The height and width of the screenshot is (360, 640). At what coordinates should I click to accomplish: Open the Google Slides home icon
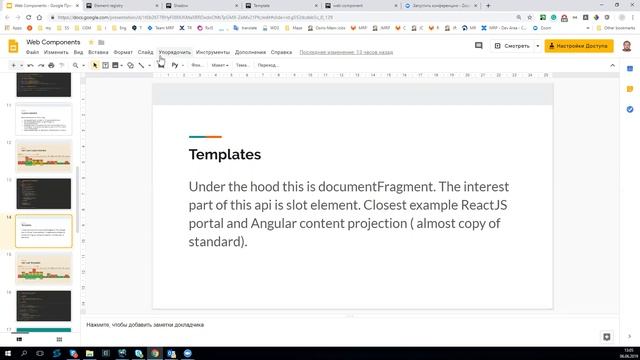click(13, 47)
